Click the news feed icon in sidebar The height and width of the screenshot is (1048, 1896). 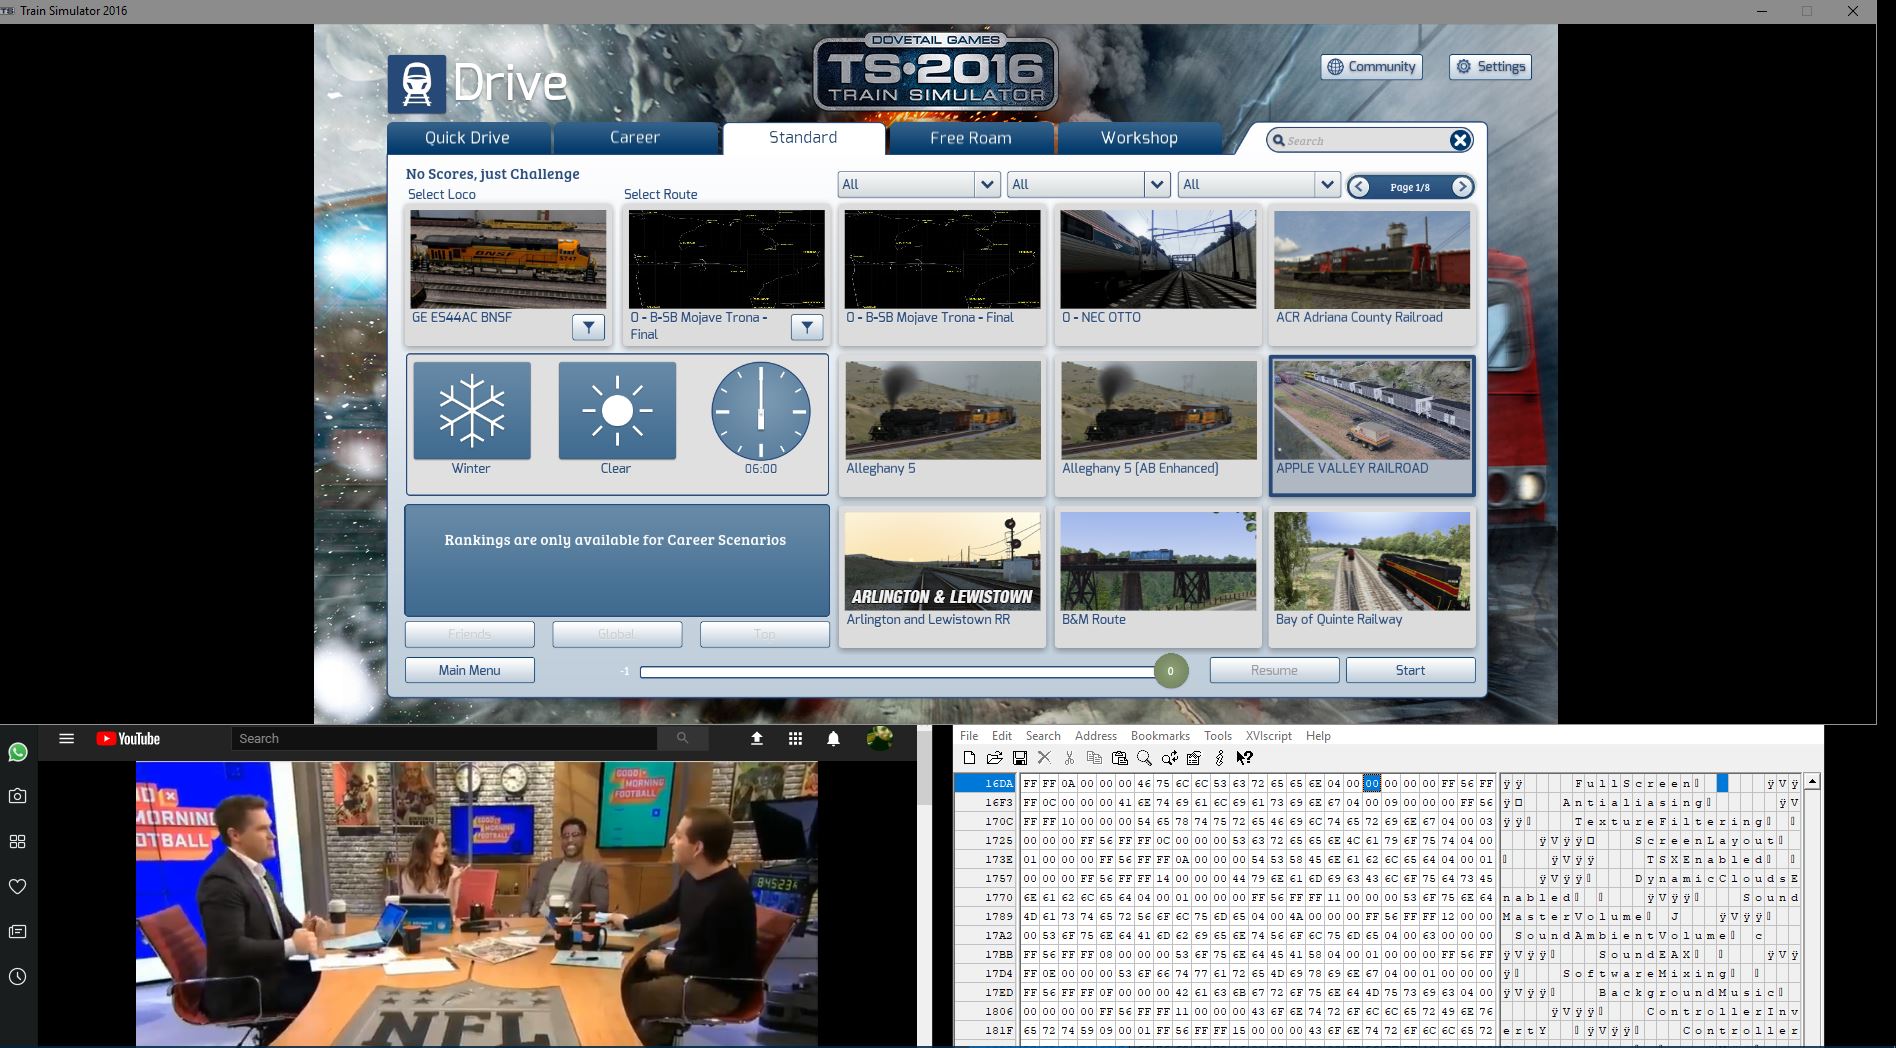18,932
